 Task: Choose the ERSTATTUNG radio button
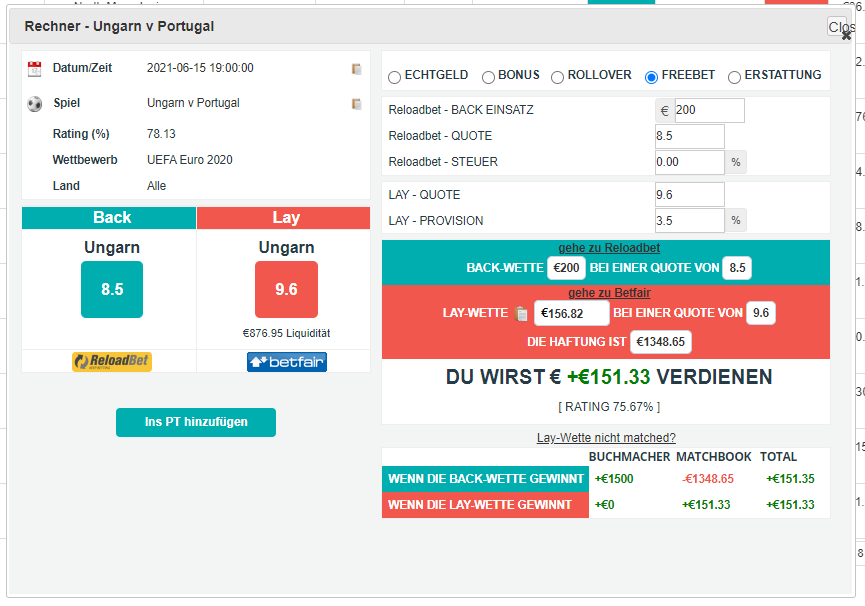click(734, 77)
